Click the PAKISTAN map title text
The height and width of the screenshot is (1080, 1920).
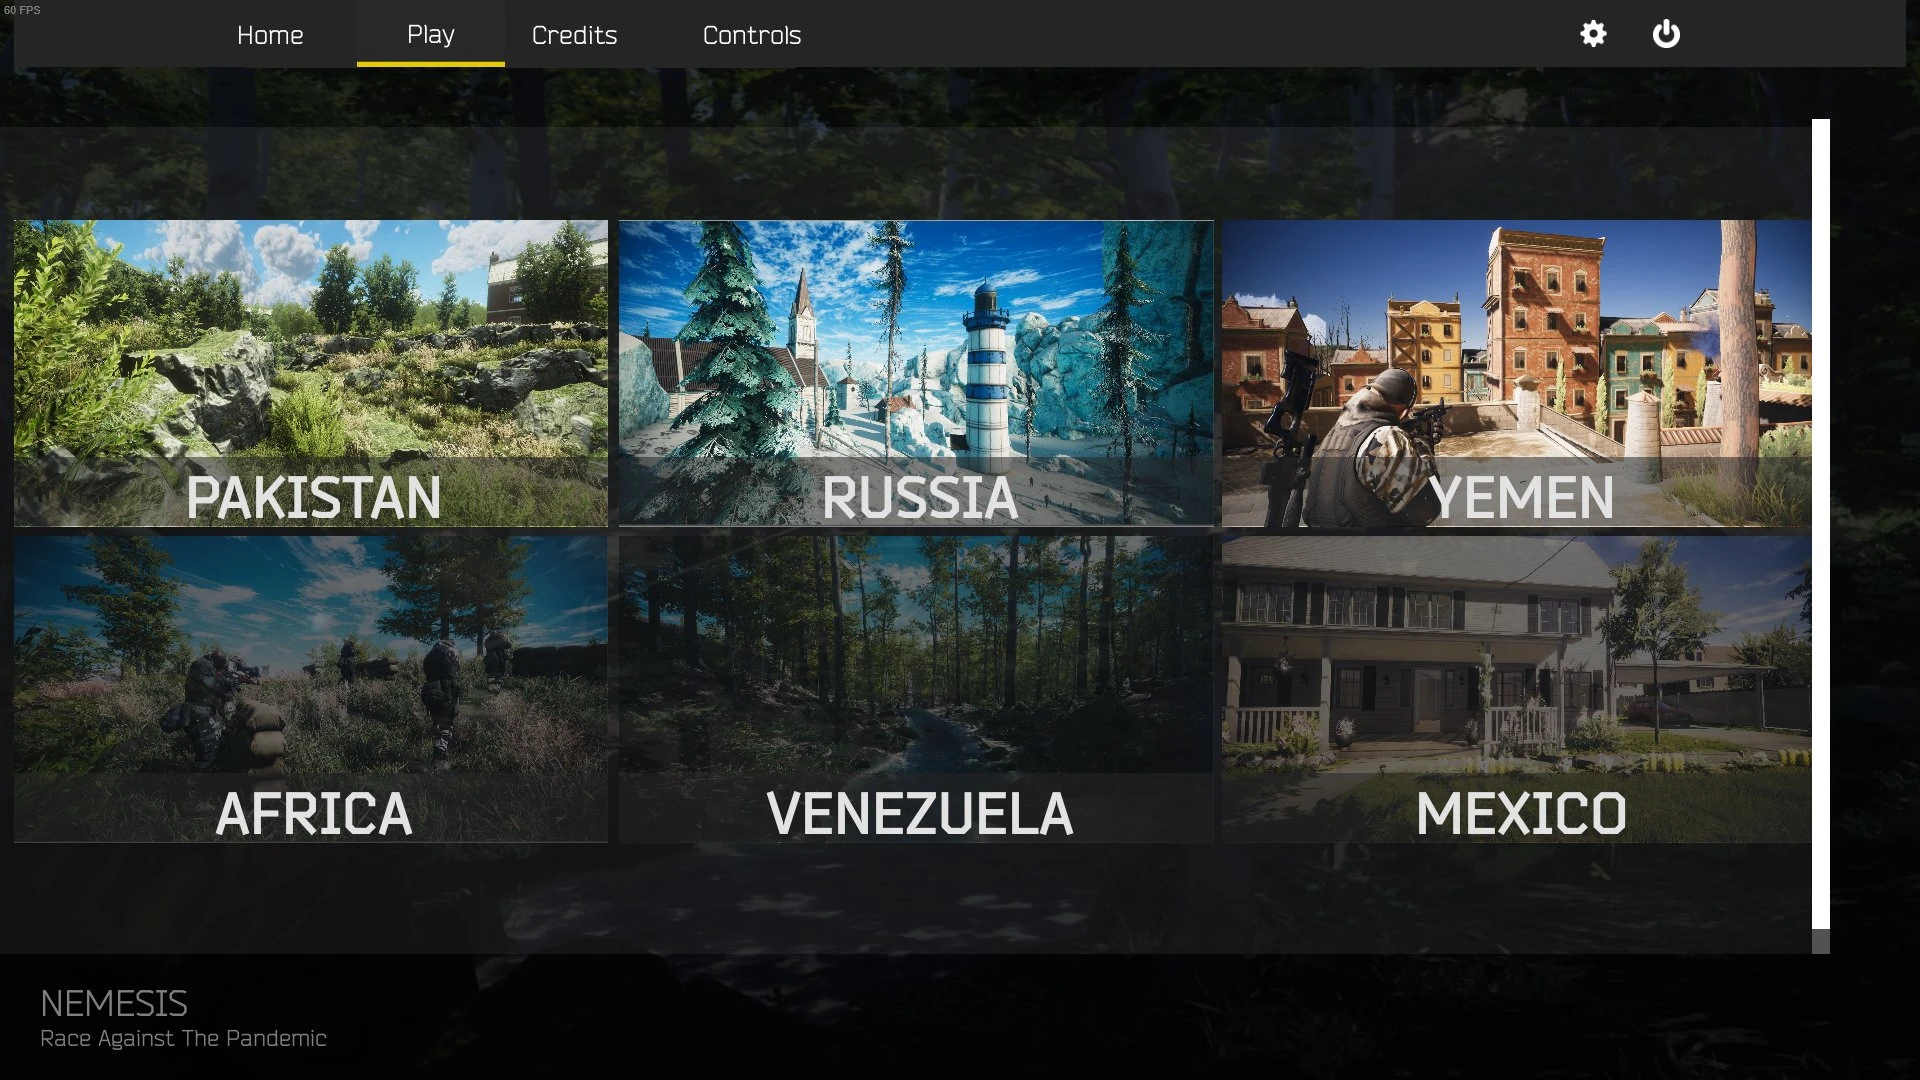click(313, 497)
